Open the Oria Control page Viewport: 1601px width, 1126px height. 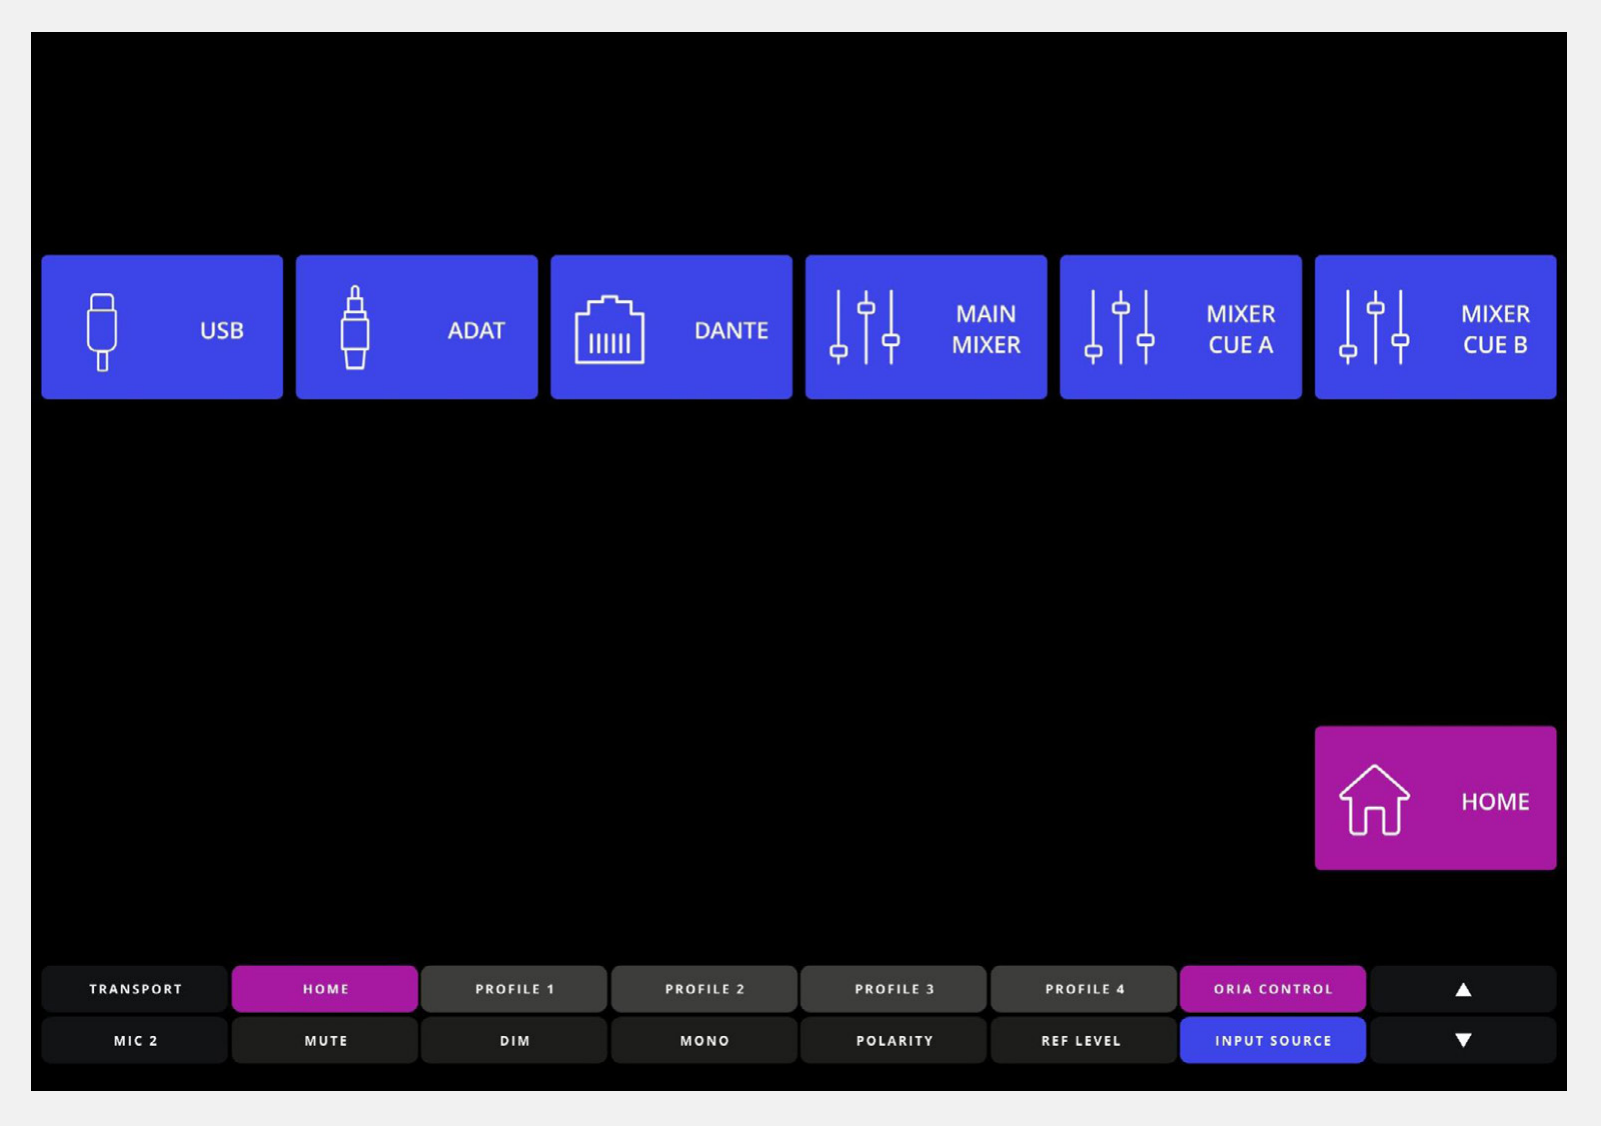pos(1273,989)
